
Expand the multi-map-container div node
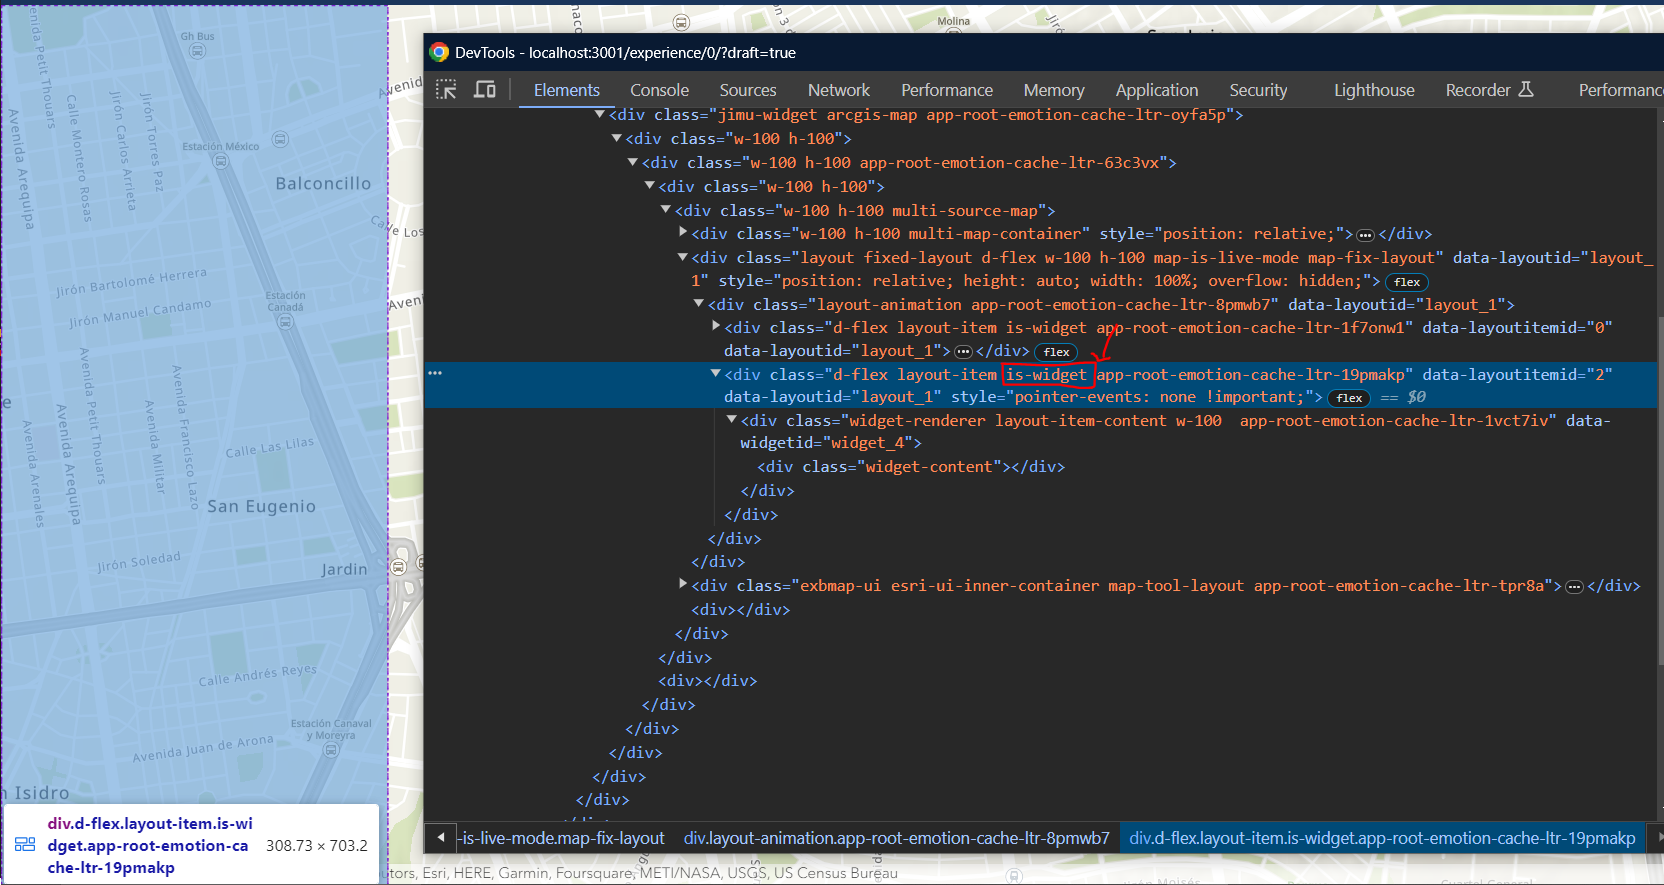pos(683,232)
